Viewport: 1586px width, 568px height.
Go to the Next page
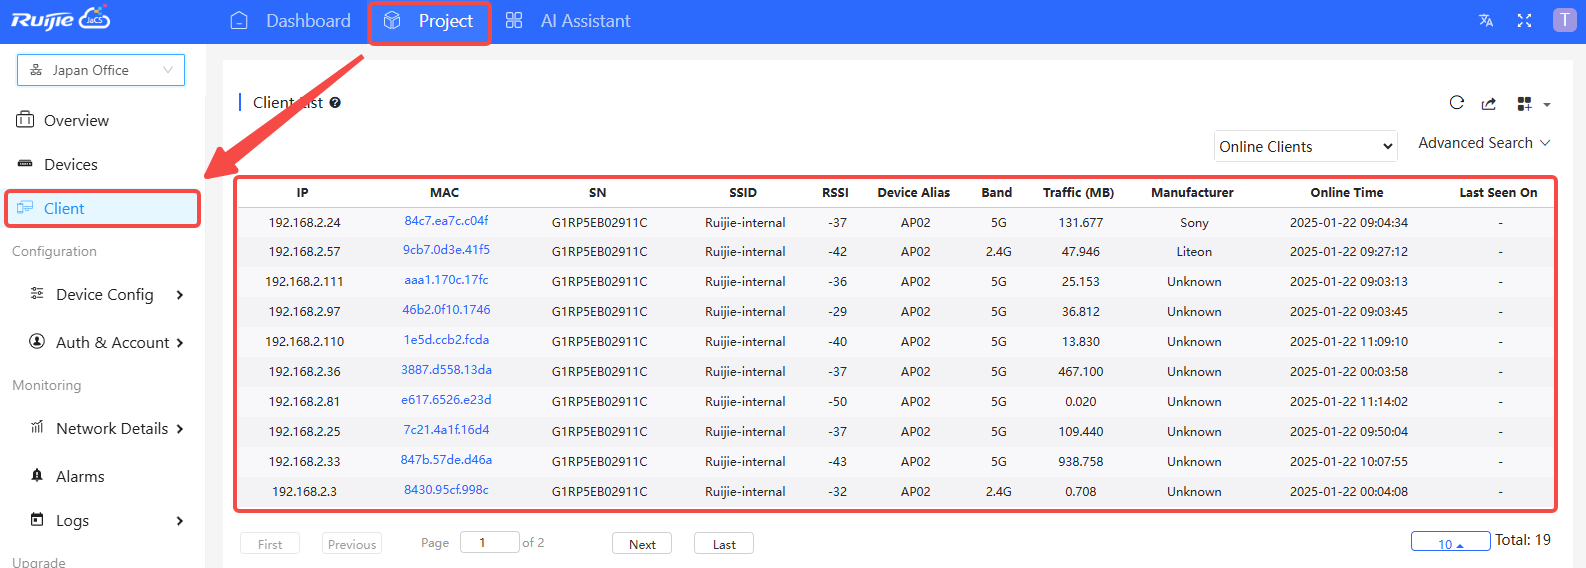coord(642,544)
